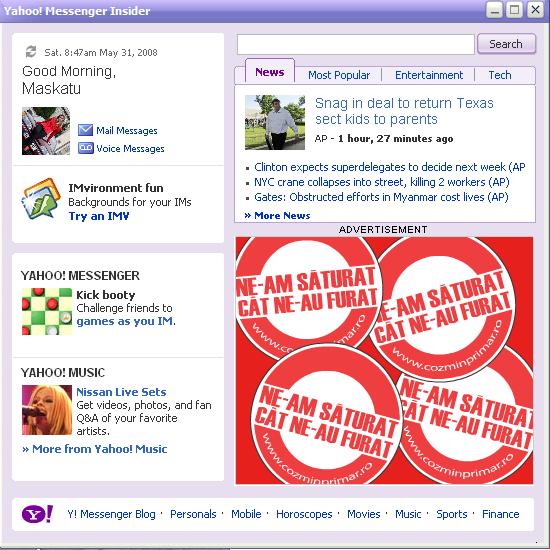The height and width of the screenshot is (550, 550).
Task: Open the Mail Messages envelope icon
Action: 85,130
